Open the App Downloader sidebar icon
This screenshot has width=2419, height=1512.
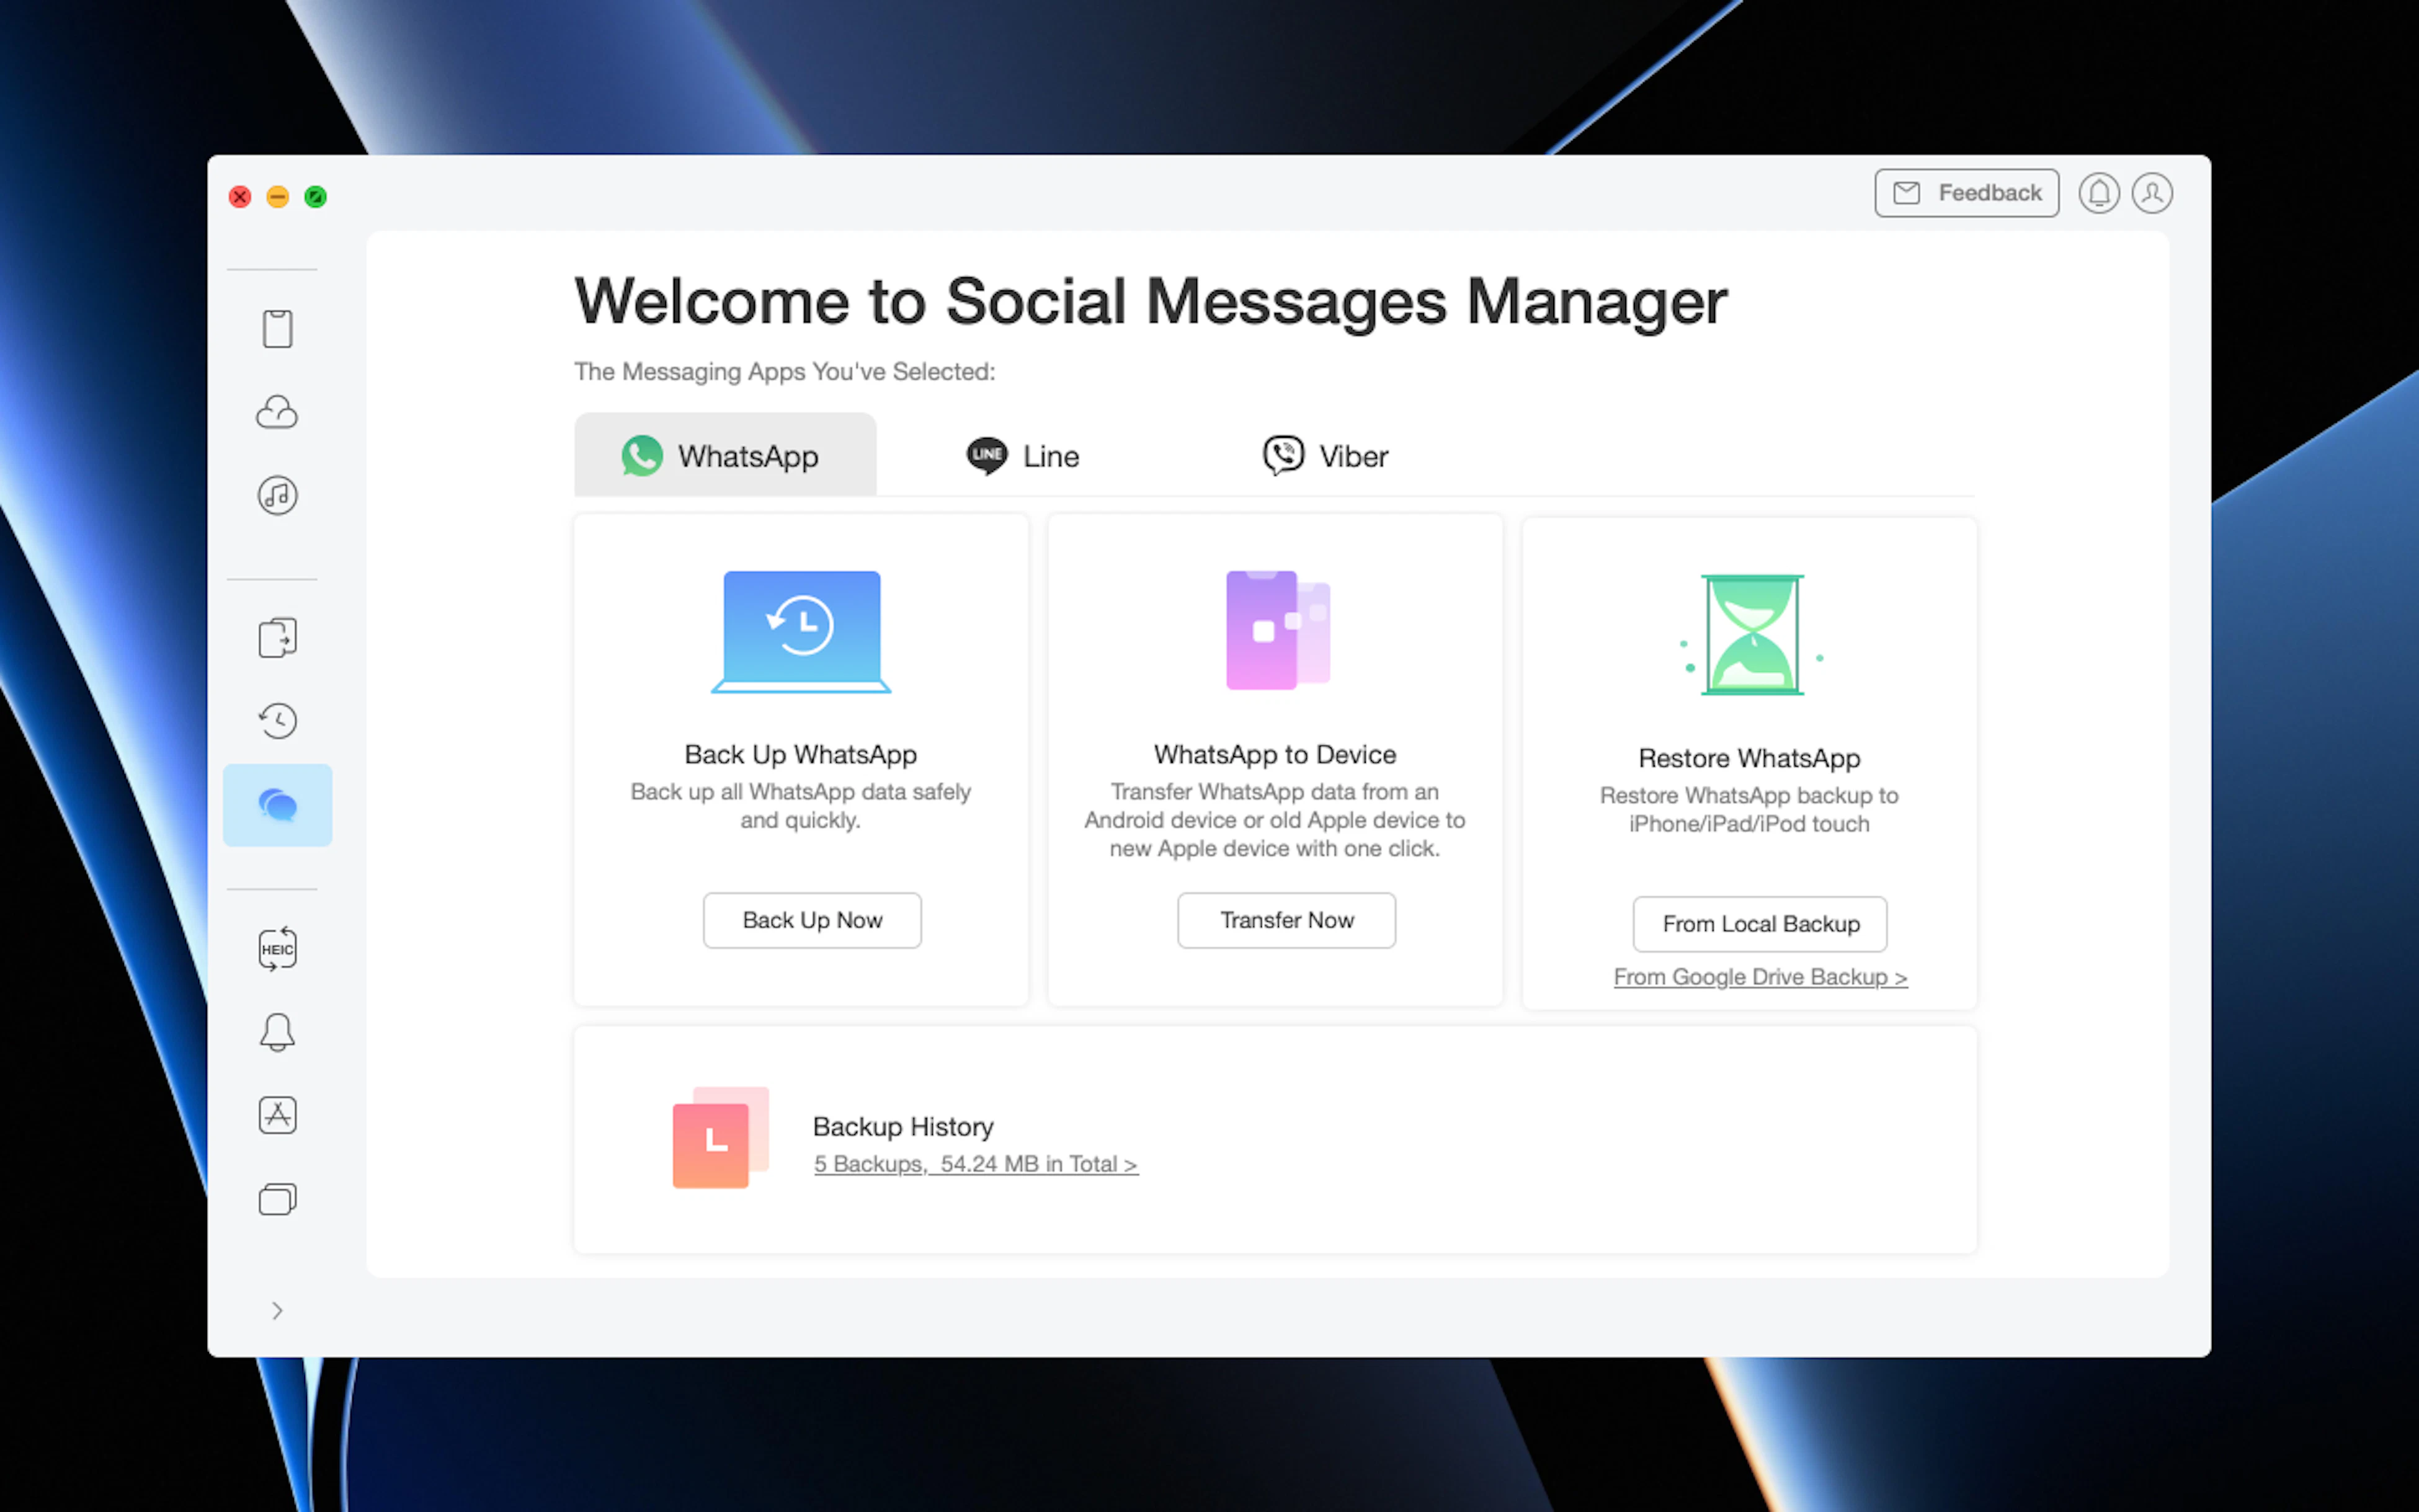(x=277, y=1115)
